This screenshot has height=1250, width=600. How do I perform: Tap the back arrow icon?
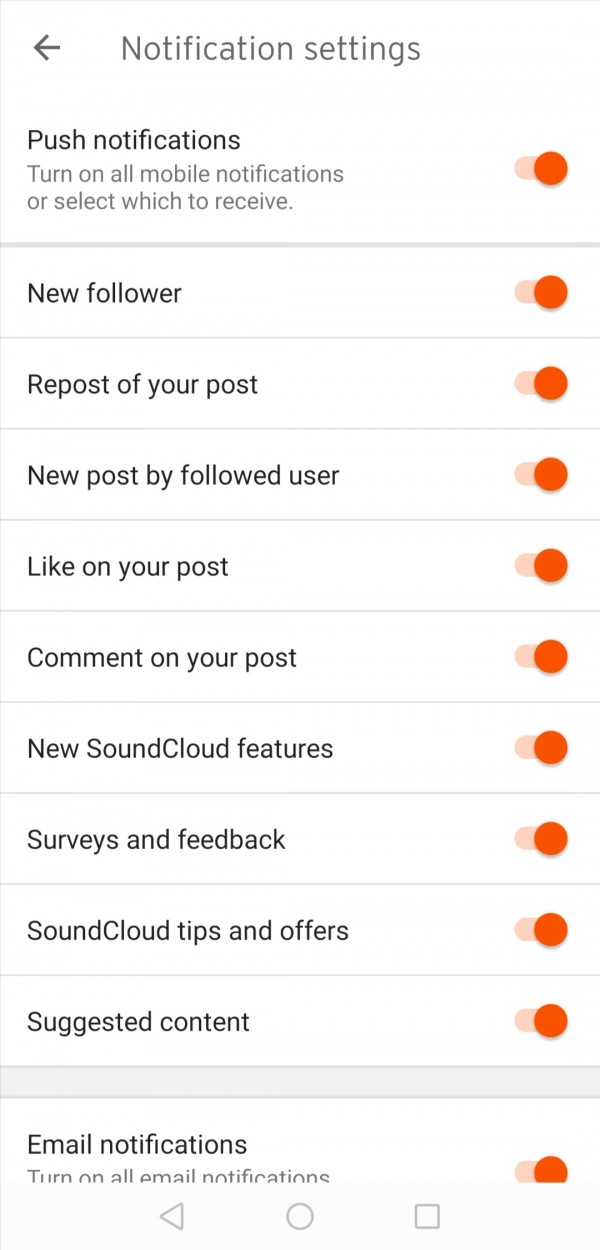[47, 48]
